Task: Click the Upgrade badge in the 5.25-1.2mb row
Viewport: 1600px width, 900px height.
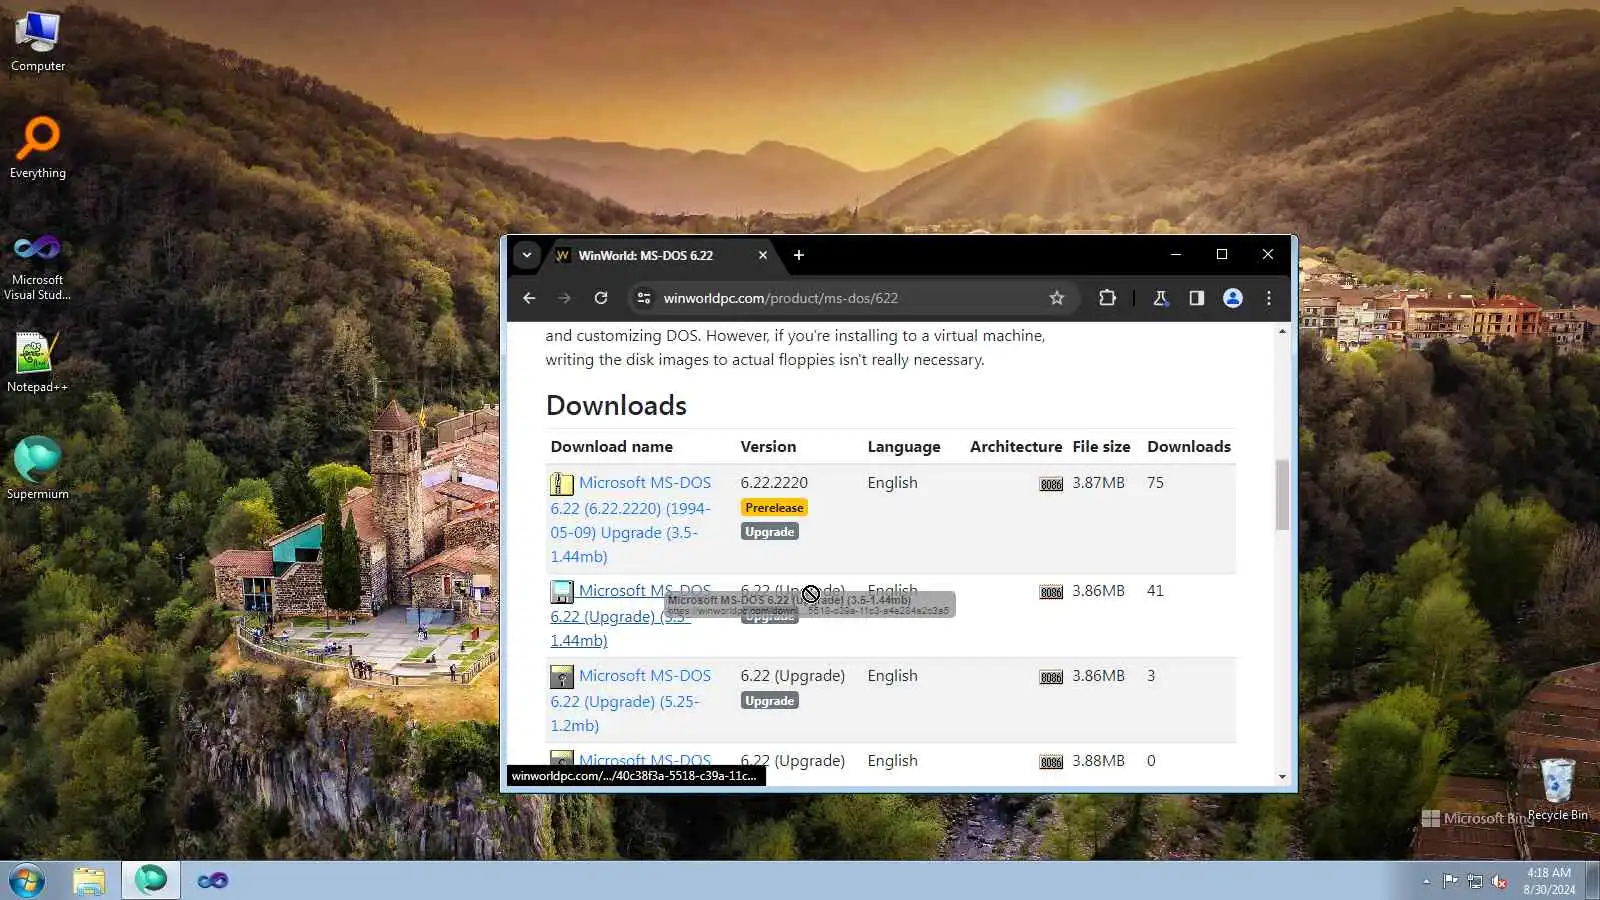Action: (x=770, y=701)
